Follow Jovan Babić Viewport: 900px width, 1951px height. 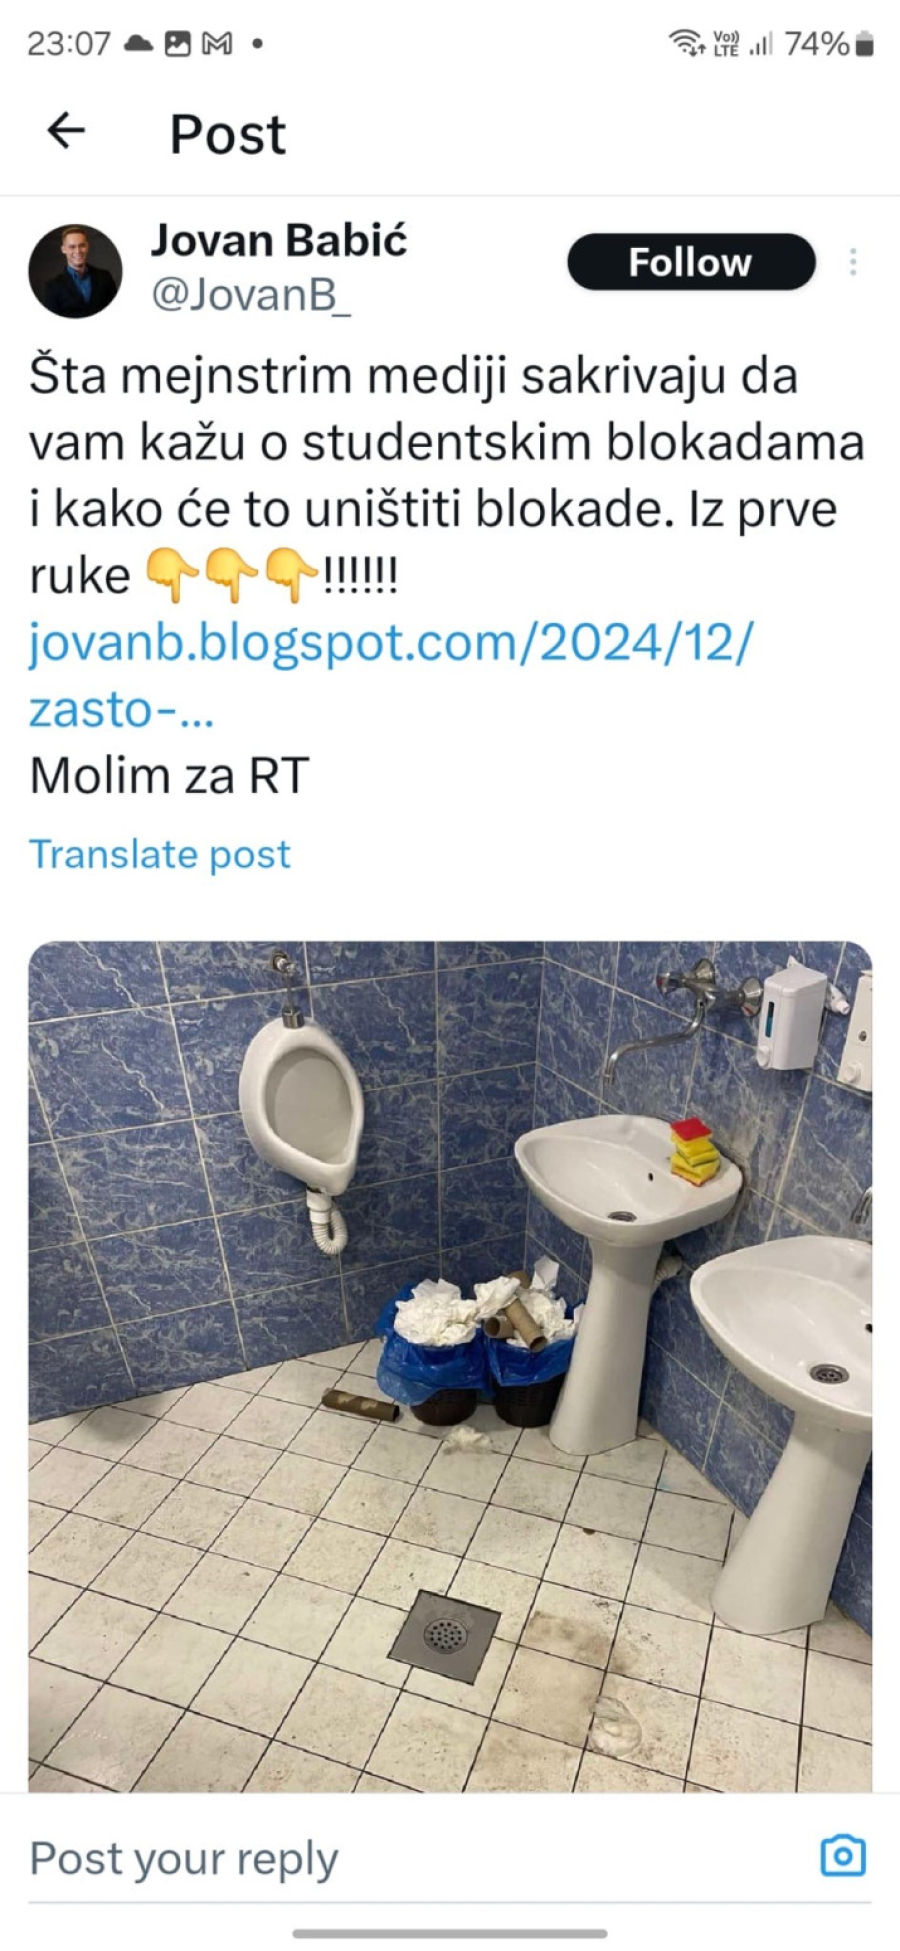click(x=691, y=262)
